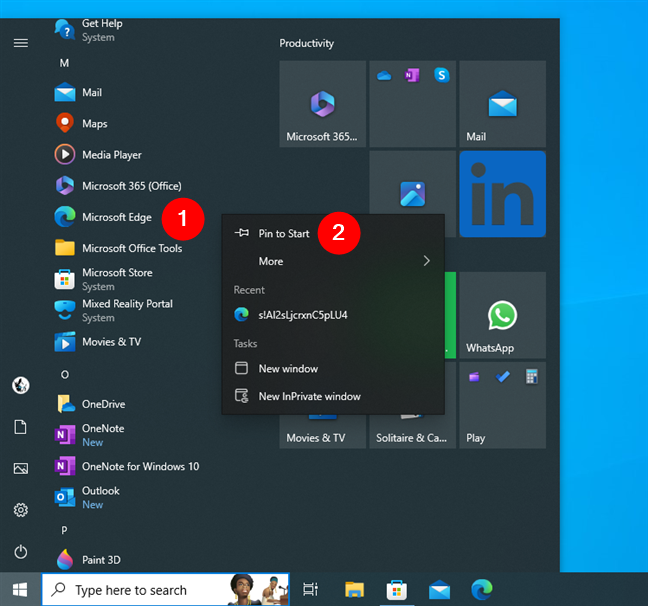Launch Maps from the app list
The width and height of the screenshot is (648, 606).
94,124
